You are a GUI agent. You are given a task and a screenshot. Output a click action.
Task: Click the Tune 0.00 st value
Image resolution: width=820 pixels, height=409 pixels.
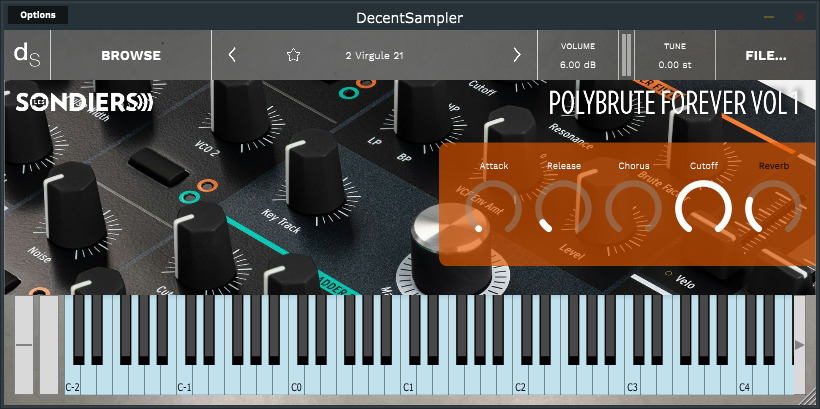(x=675, y=65)
